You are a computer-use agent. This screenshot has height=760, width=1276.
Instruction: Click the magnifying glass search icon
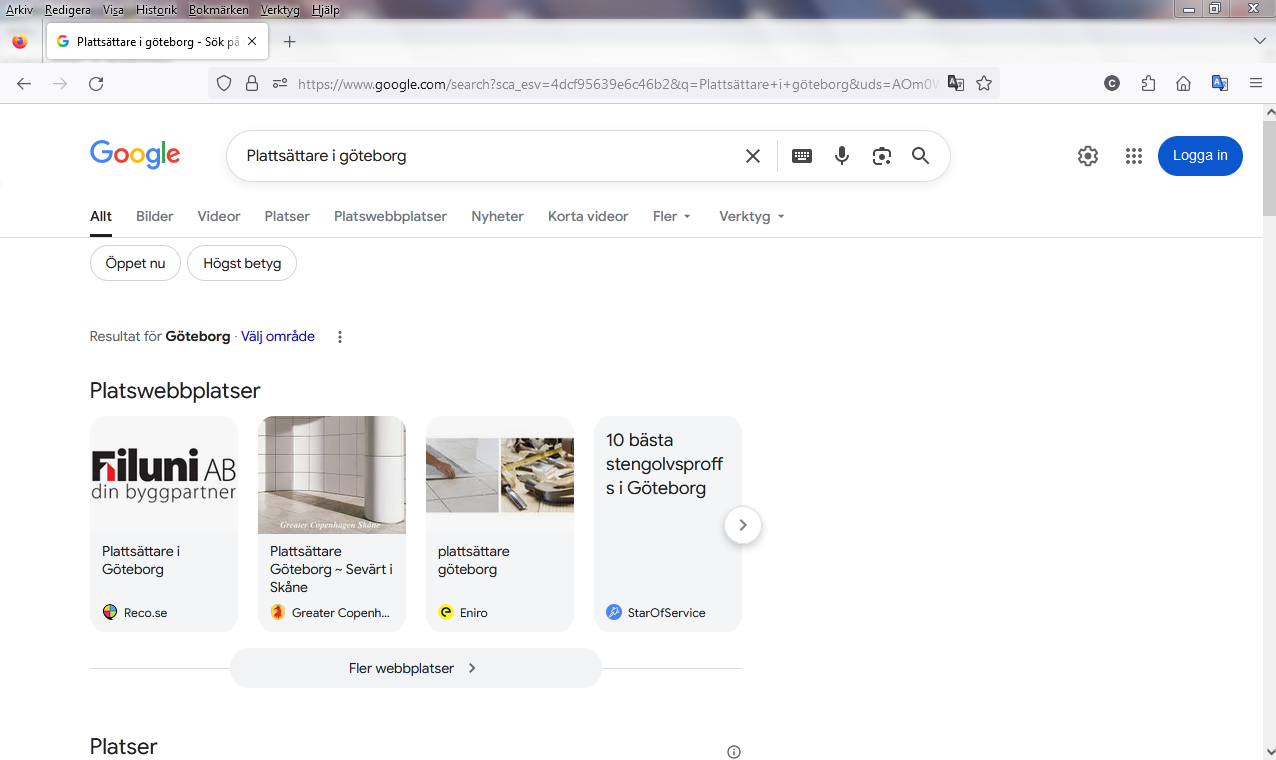[x=920, y=156]
